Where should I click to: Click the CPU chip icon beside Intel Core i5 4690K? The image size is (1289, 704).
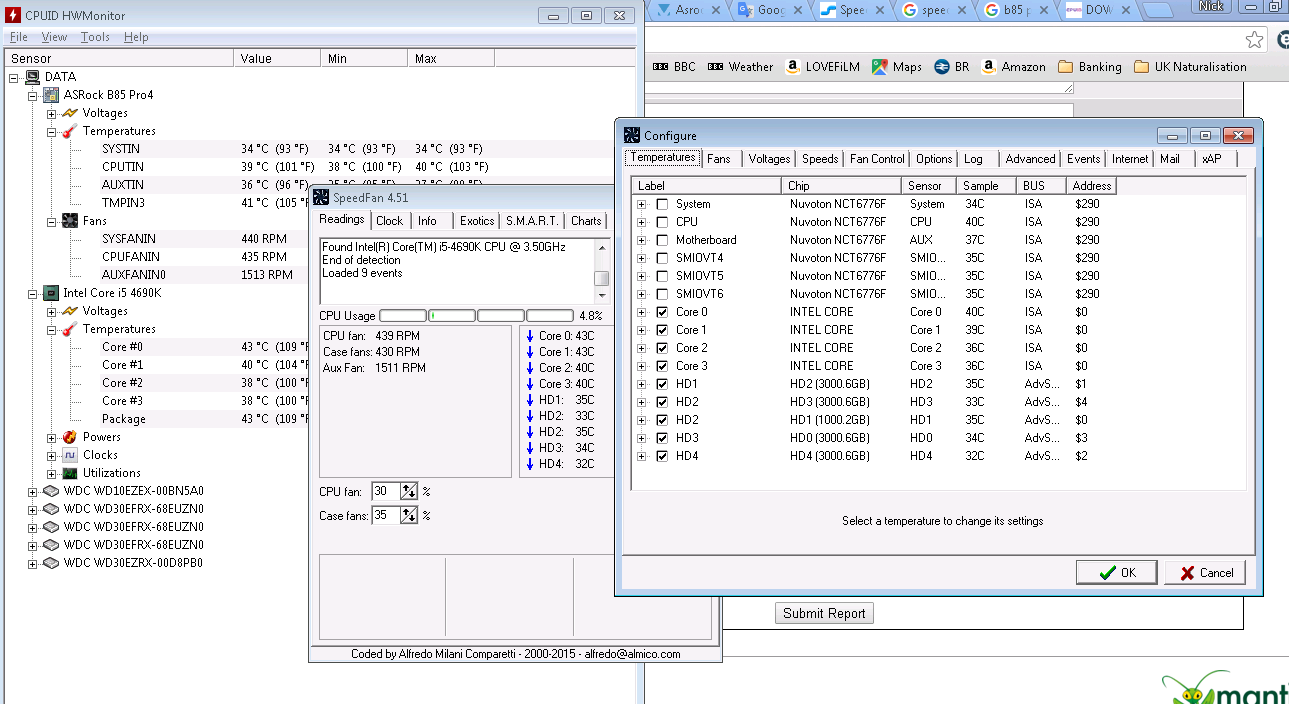52,293
